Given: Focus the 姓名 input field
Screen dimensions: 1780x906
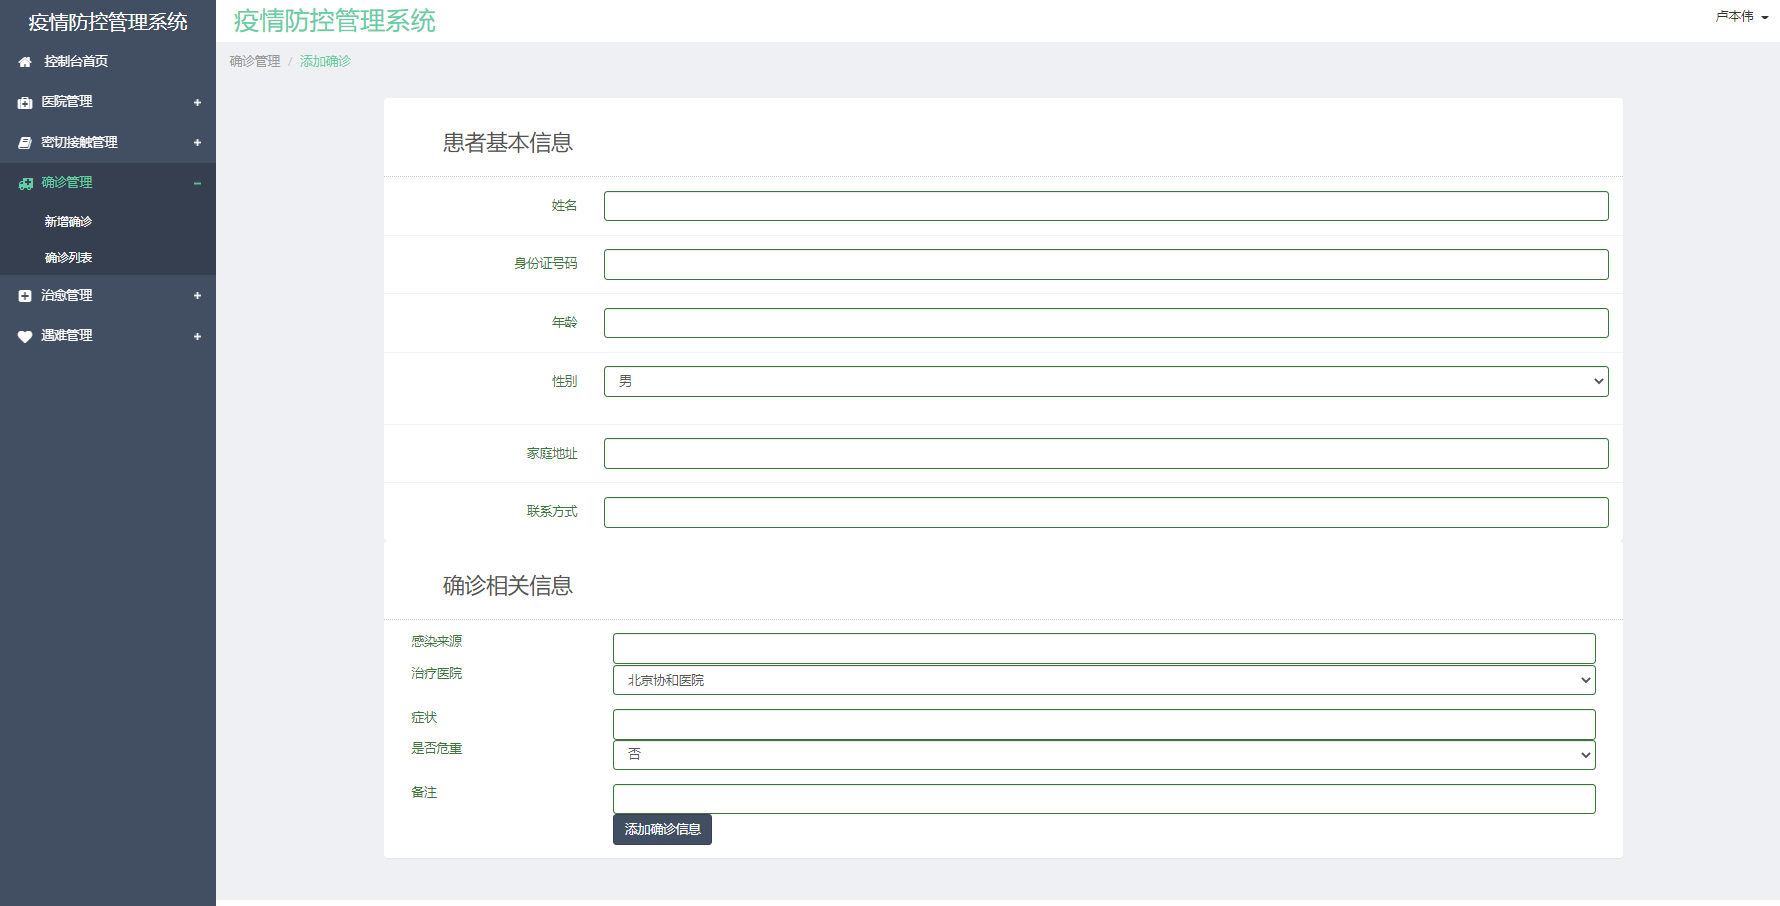Looking at the screenshot, I should [x=1106, y=206].
